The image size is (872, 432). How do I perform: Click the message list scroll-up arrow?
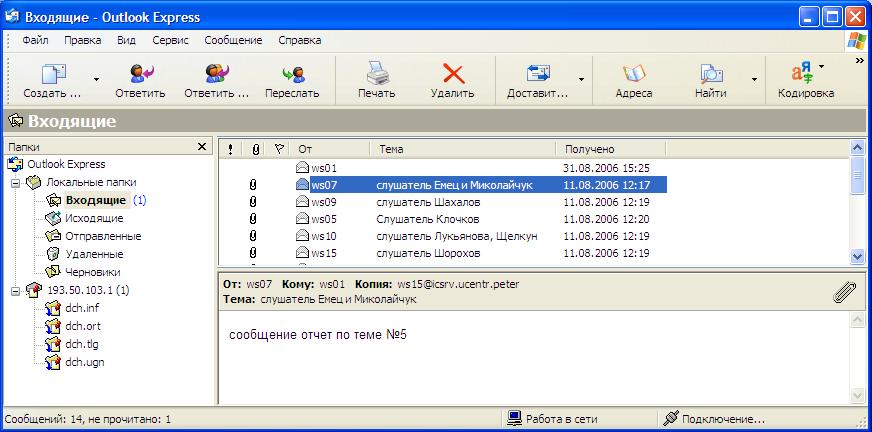click(x=858, y=148)
